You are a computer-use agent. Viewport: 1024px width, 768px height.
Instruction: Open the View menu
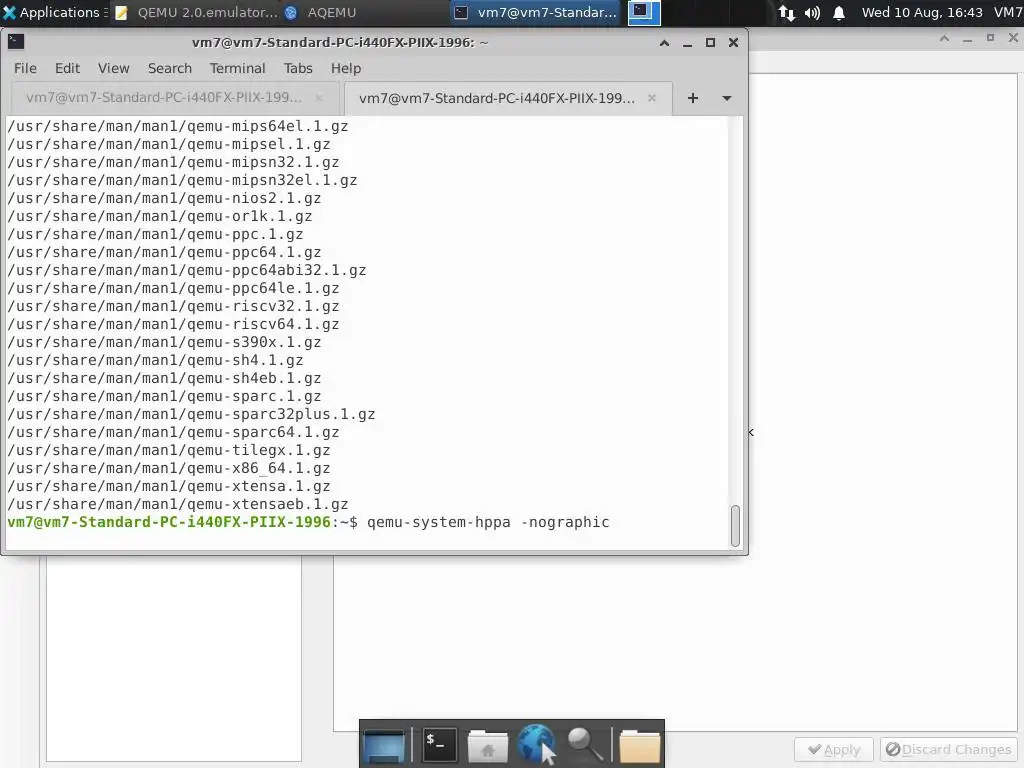pos(114,68)
